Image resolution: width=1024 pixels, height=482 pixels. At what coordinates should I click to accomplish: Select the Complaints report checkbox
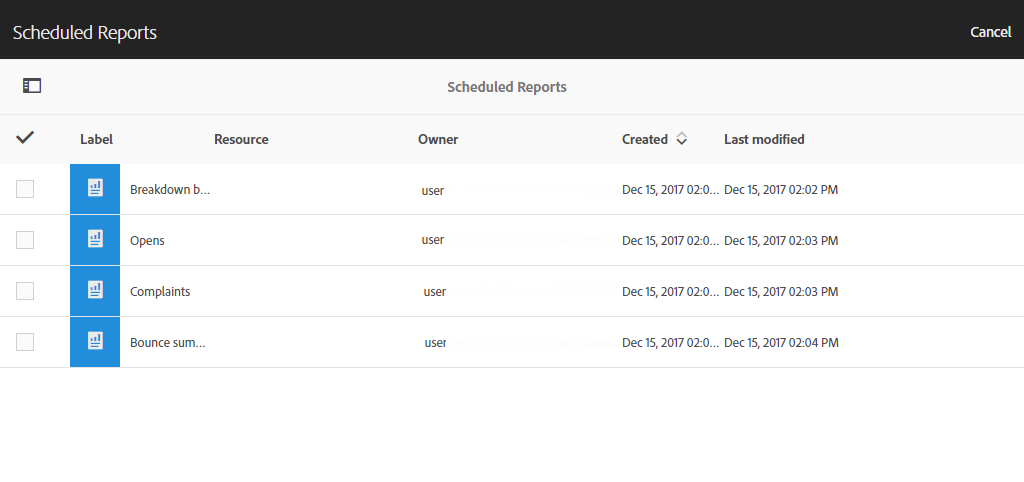(25, 291)
